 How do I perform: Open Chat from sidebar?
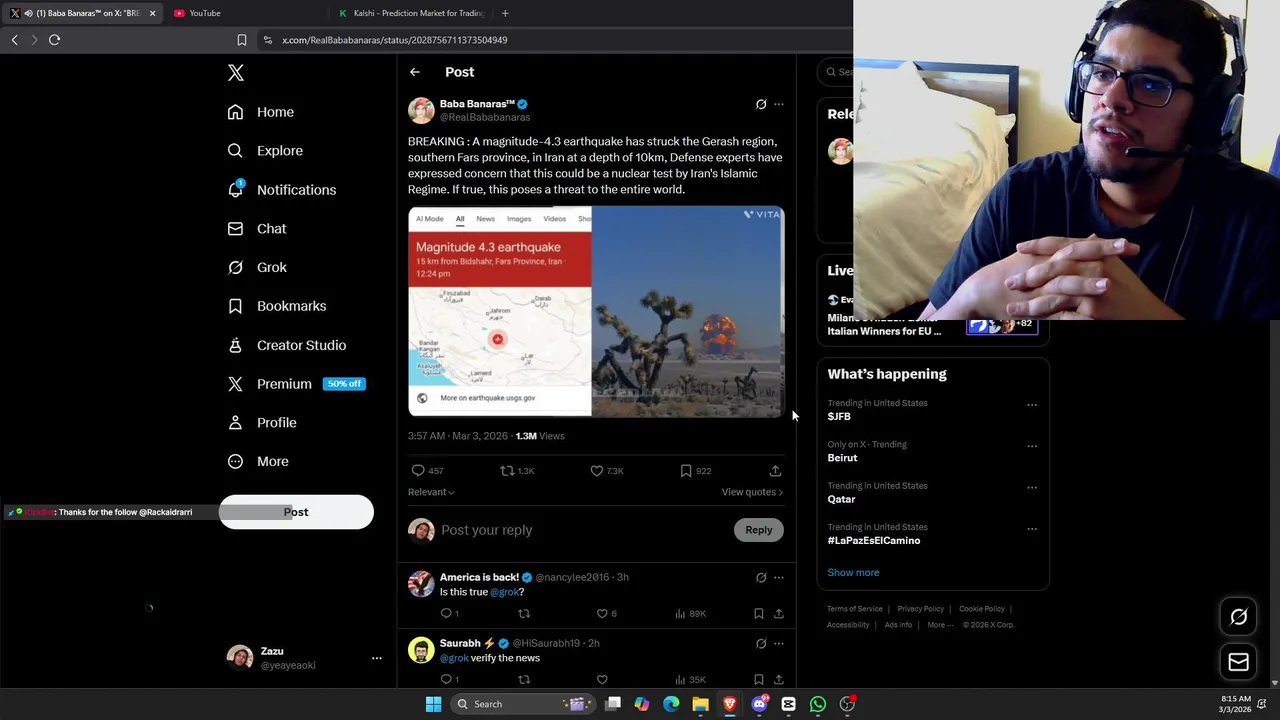(x=257, y=229)
